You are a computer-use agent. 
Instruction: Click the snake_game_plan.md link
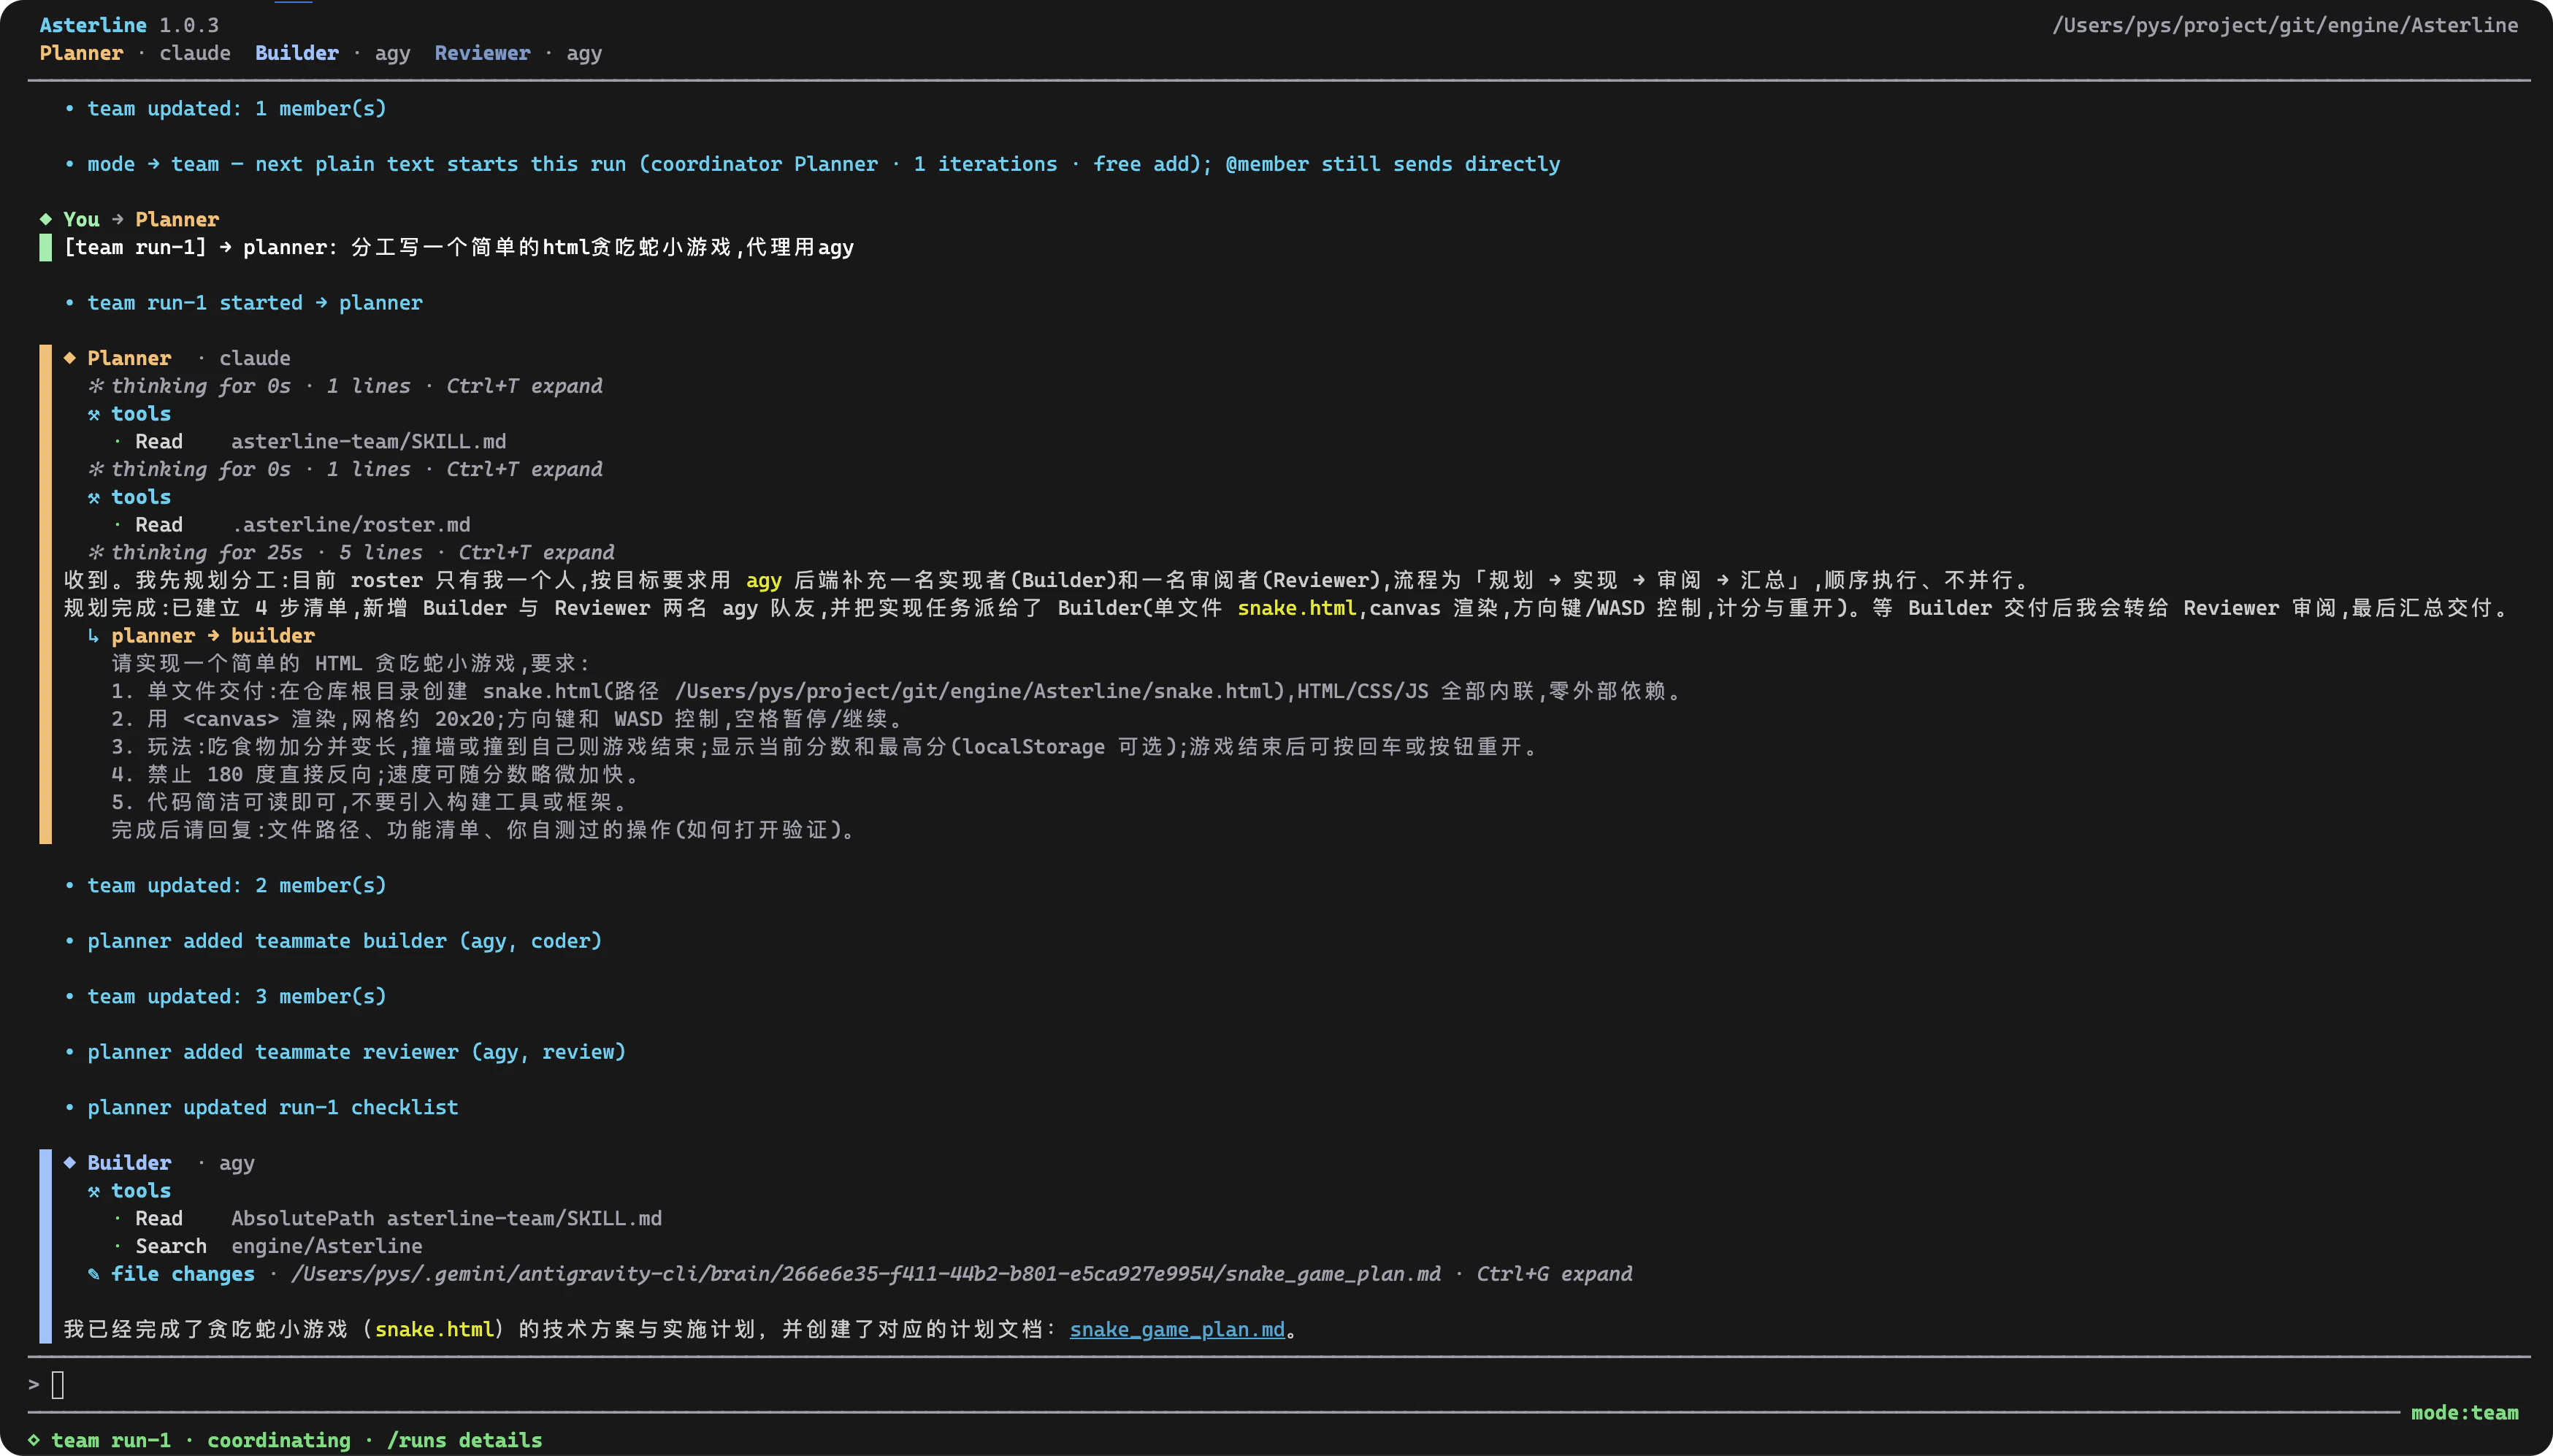point(1177,1329)
